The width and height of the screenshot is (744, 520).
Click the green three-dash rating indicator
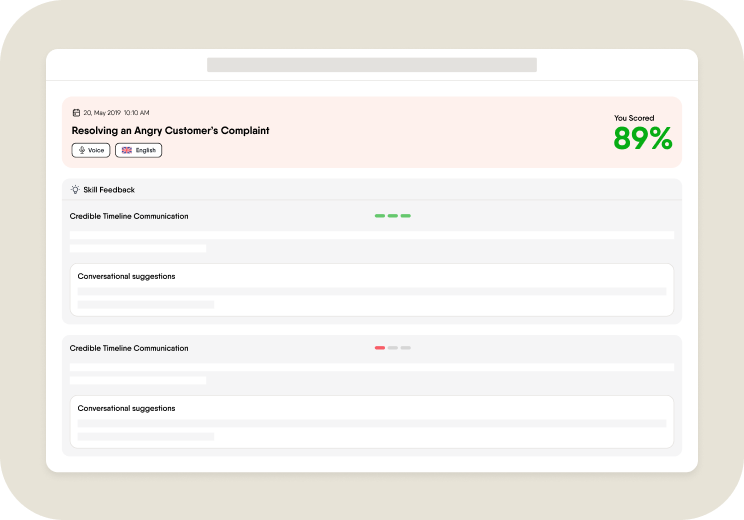pos(392,215)
